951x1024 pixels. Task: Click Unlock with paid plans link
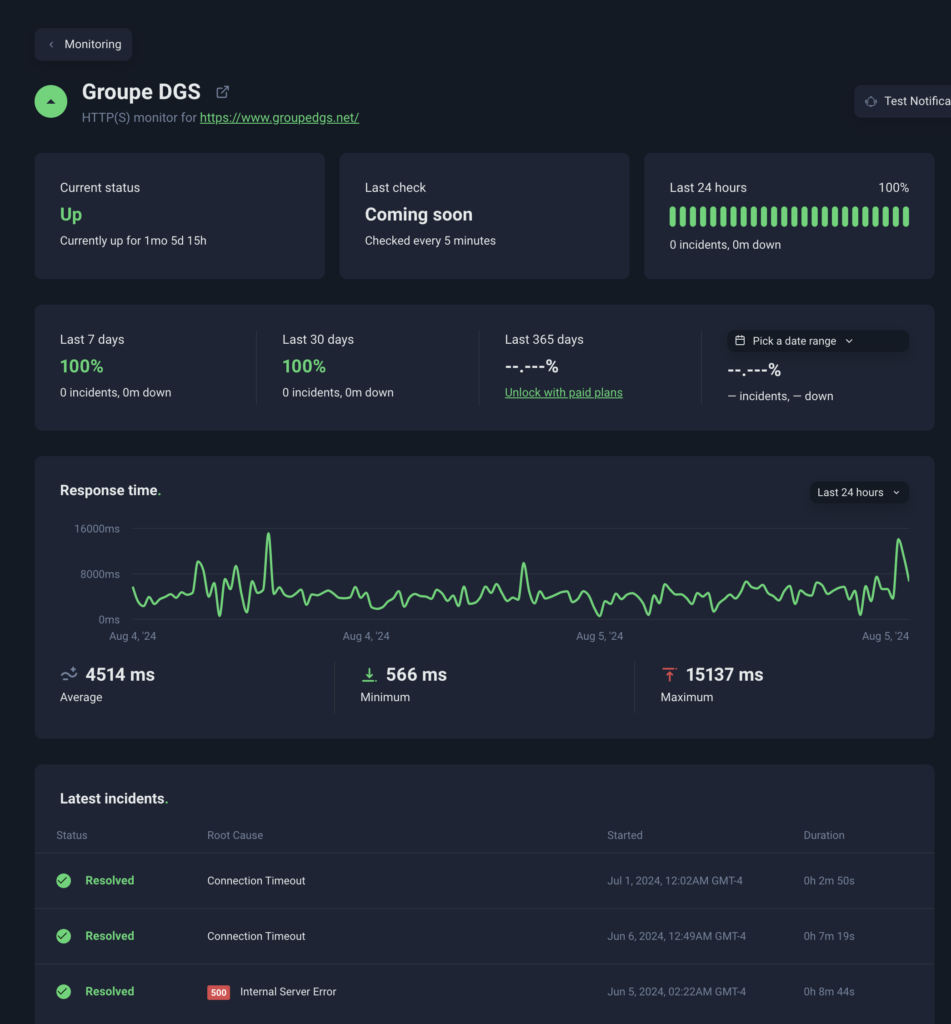[x=563, y=393]
